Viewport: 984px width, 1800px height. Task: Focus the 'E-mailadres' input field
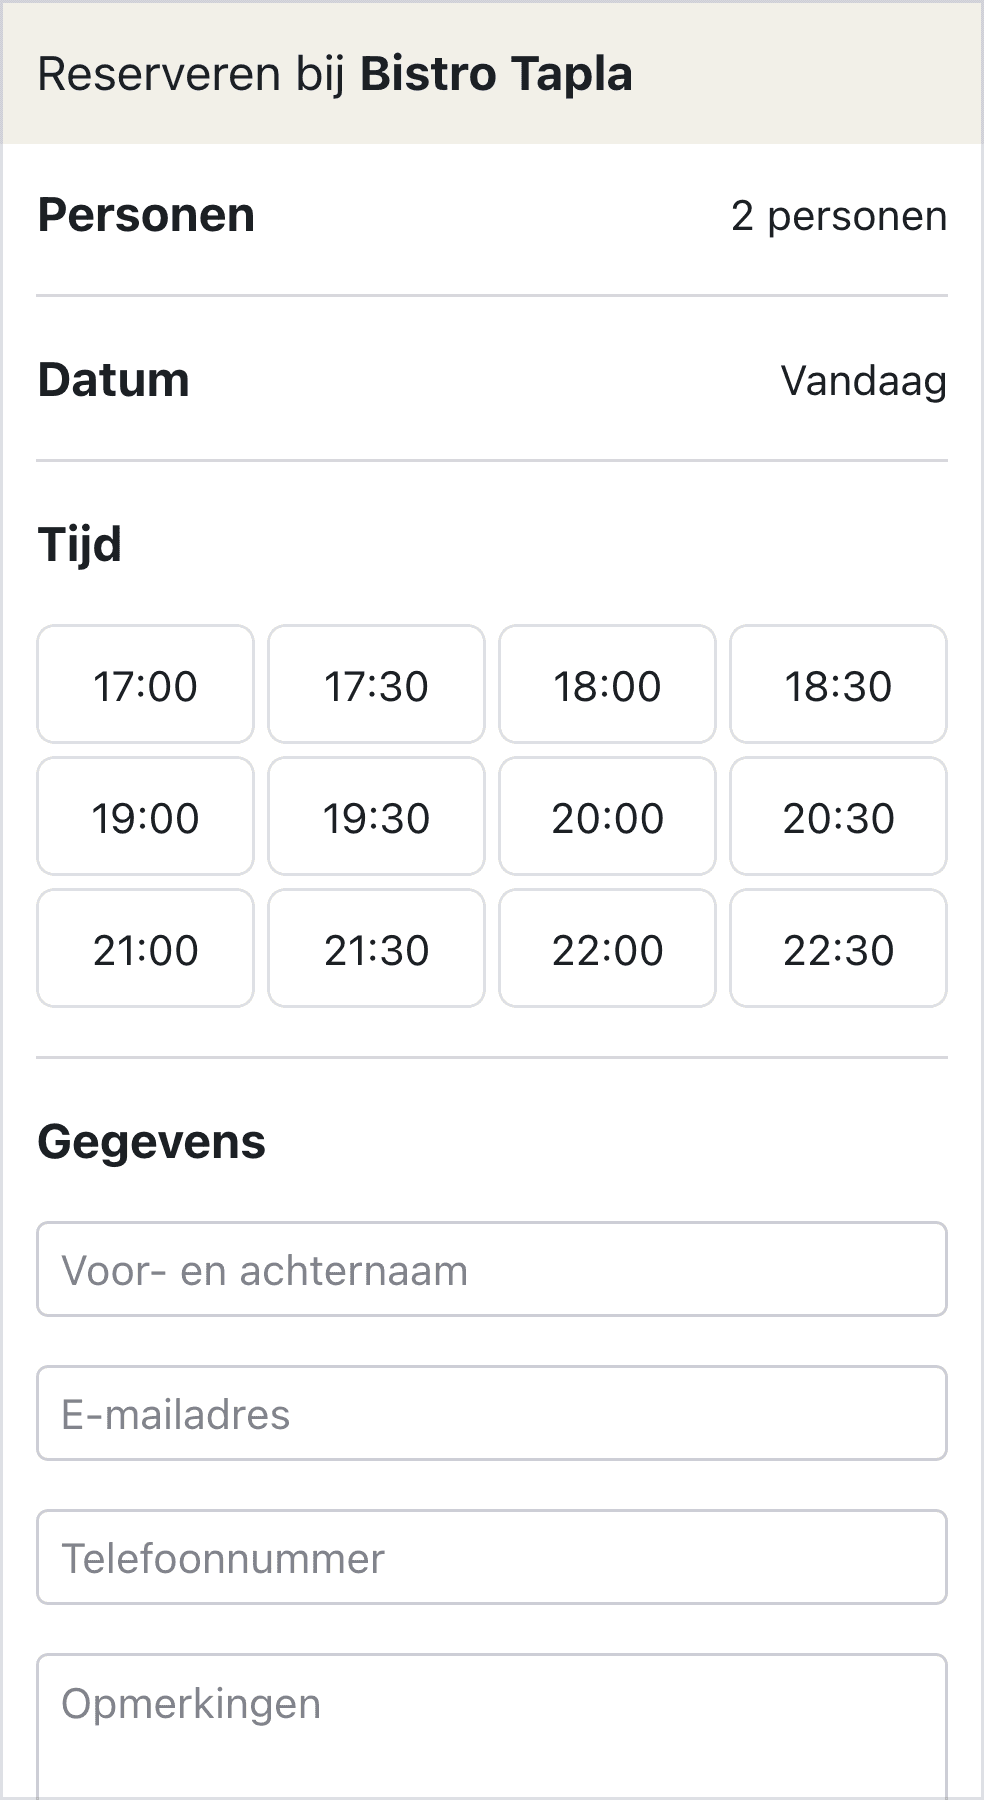tap(492, 1414)
